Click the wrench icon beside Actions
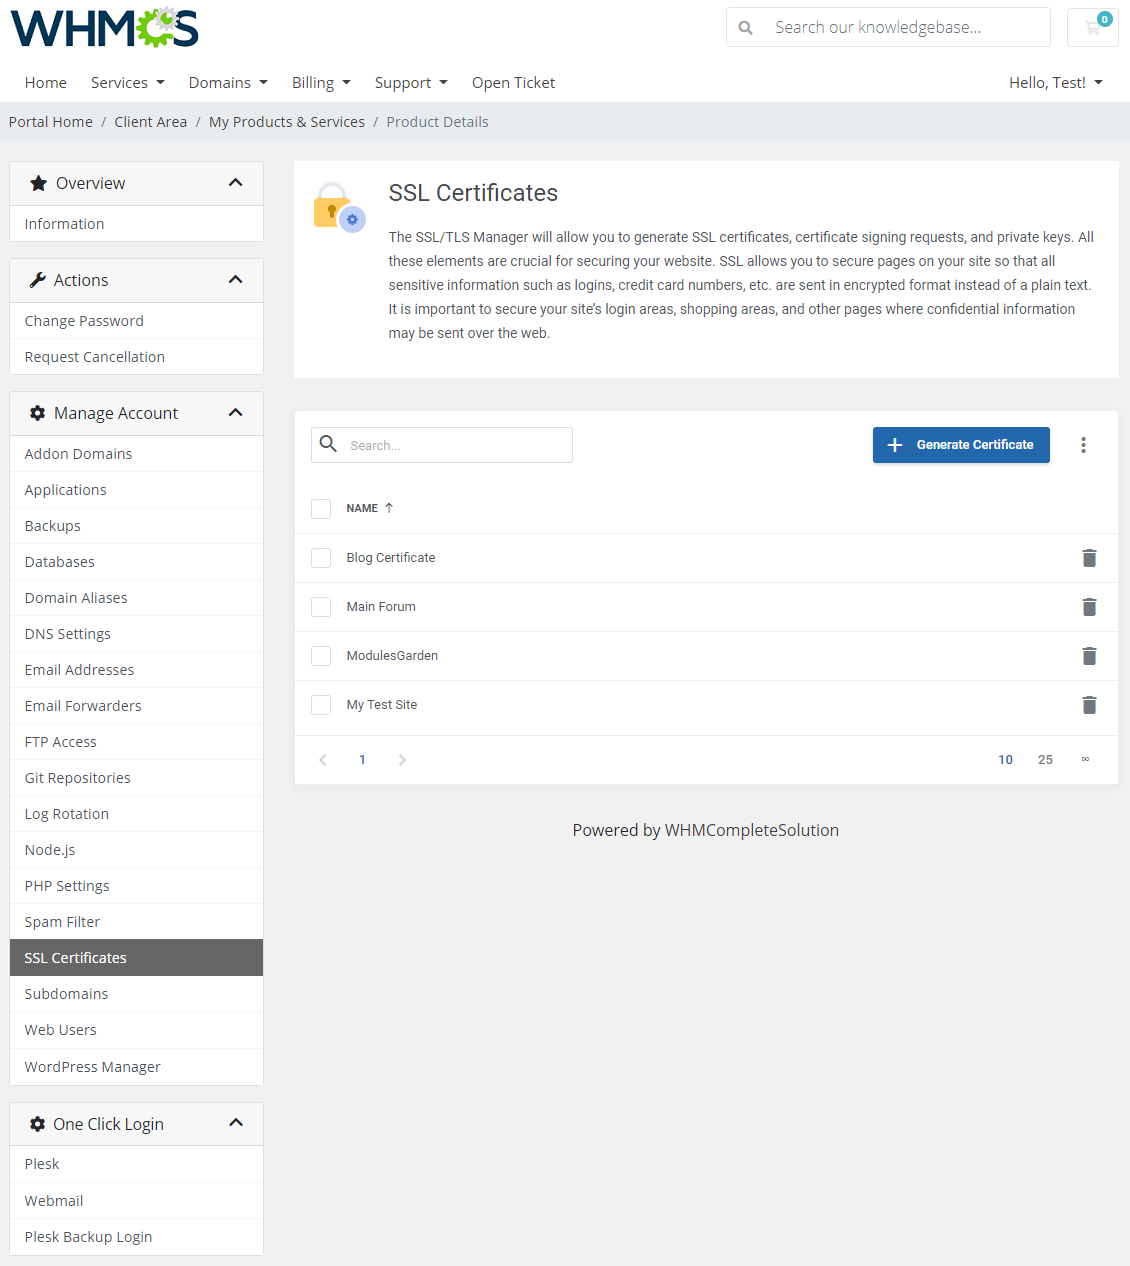This screenshot has width=1130, height=1266. [x=38, y=280]
